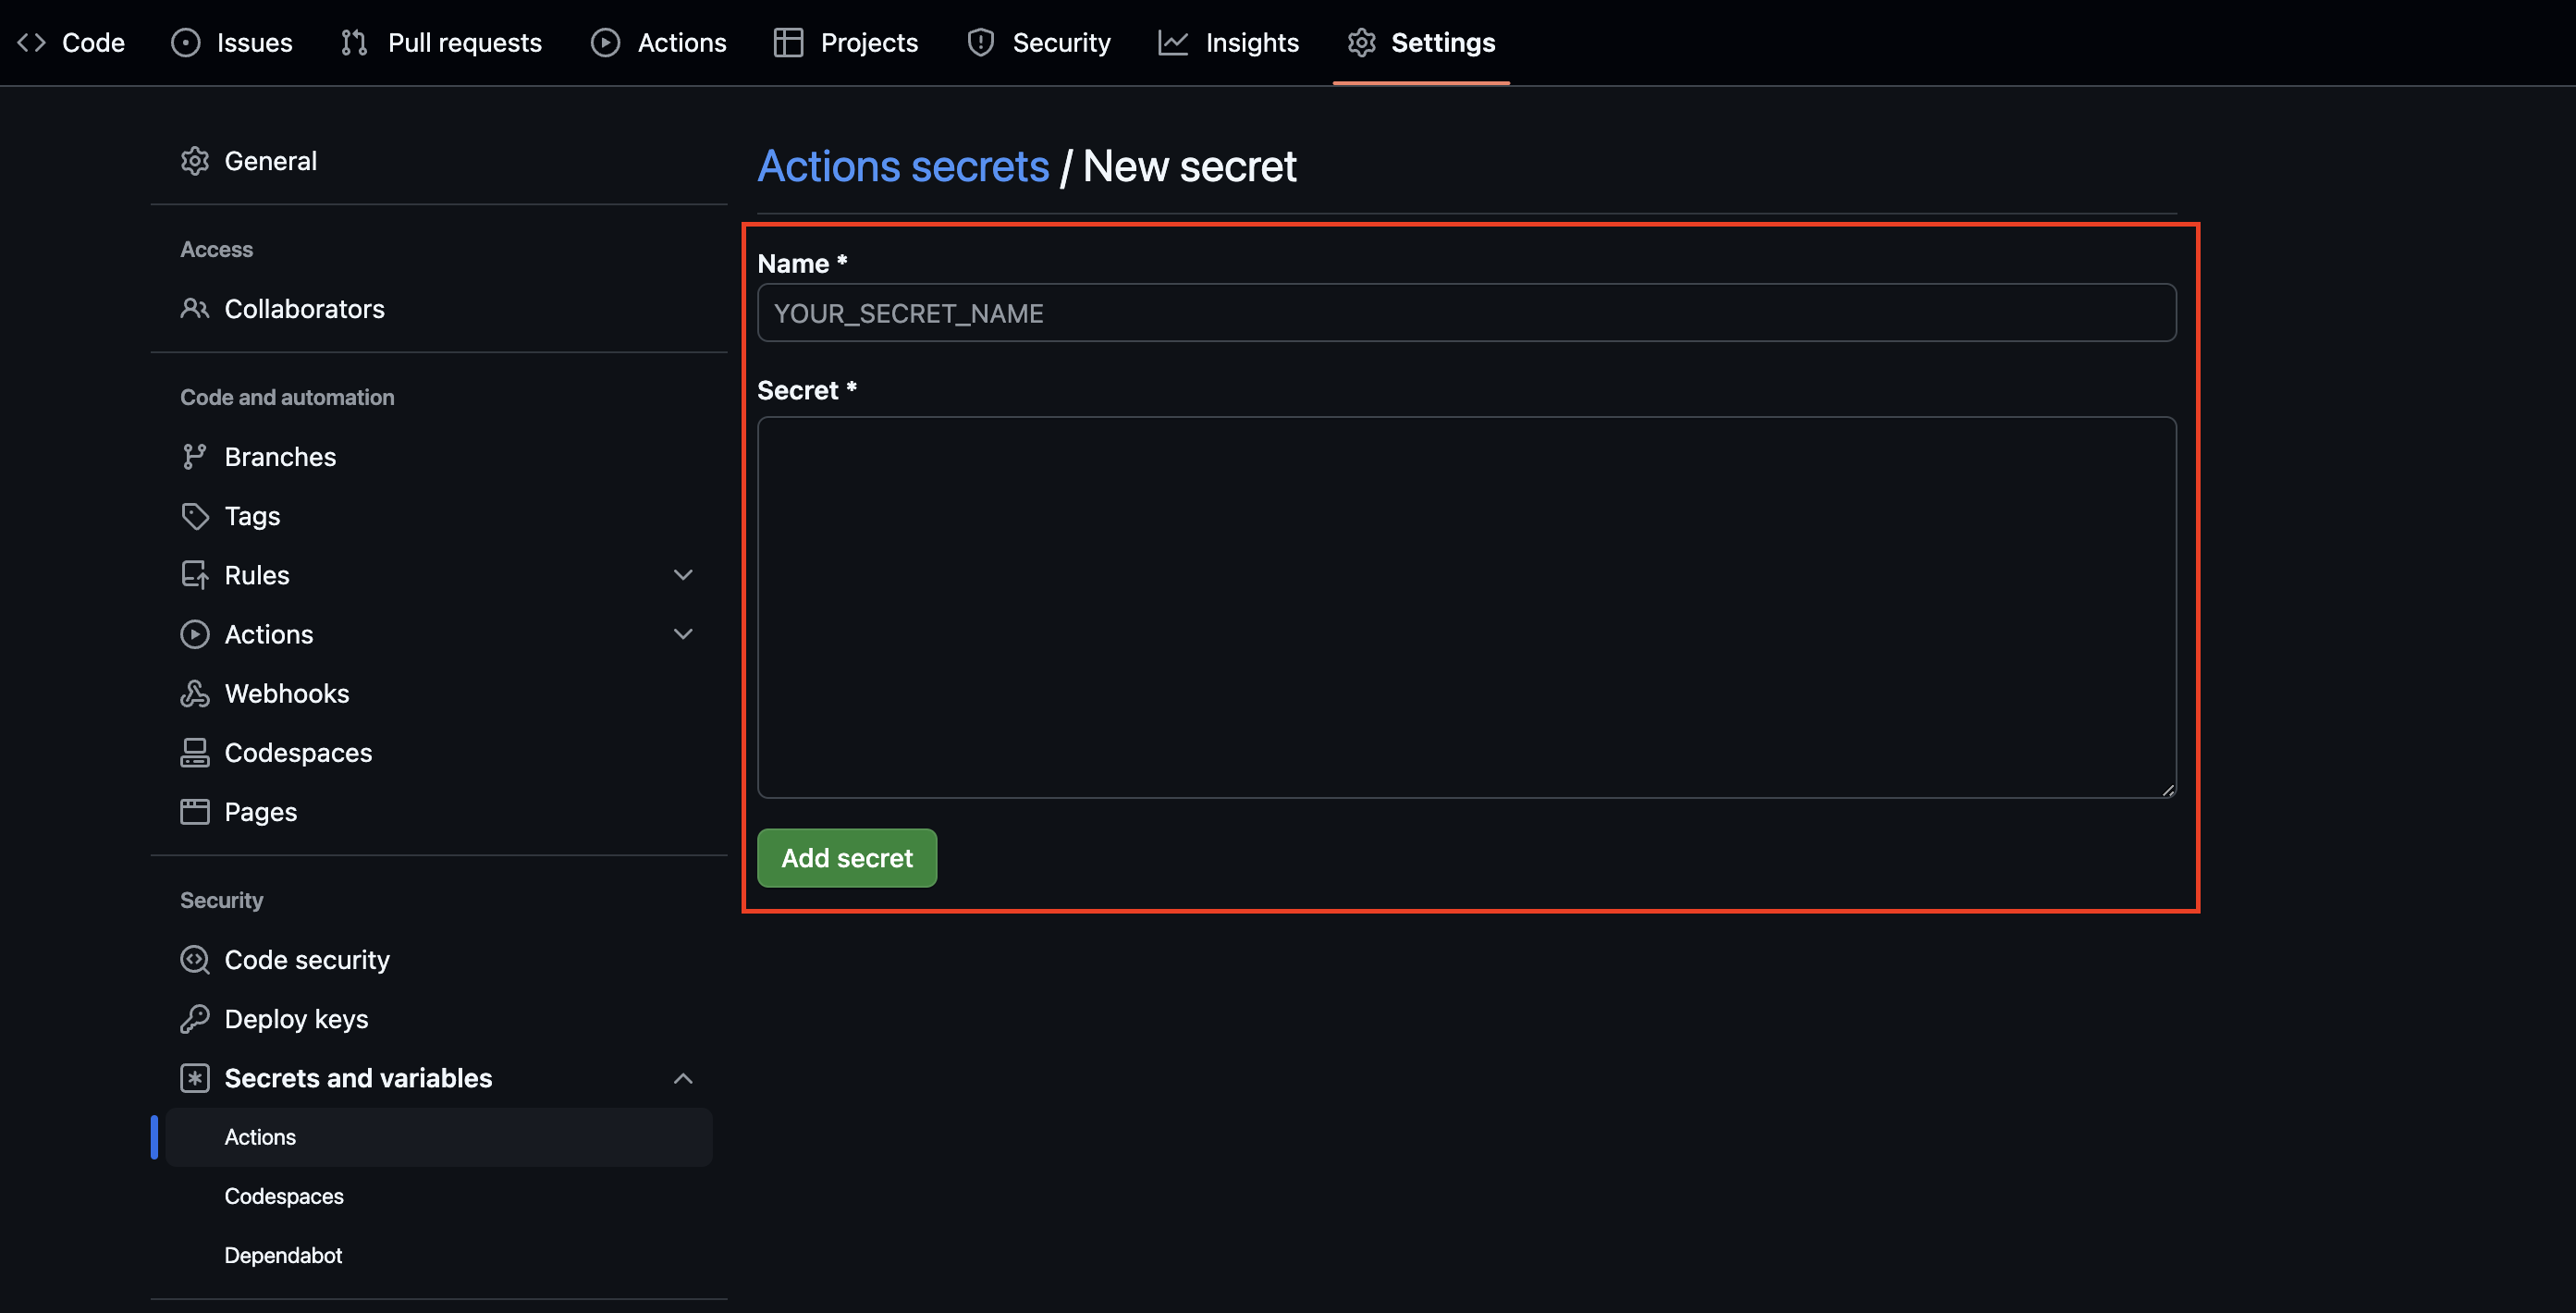
Task: Click the Tags label icon
Action: (194, 516)
